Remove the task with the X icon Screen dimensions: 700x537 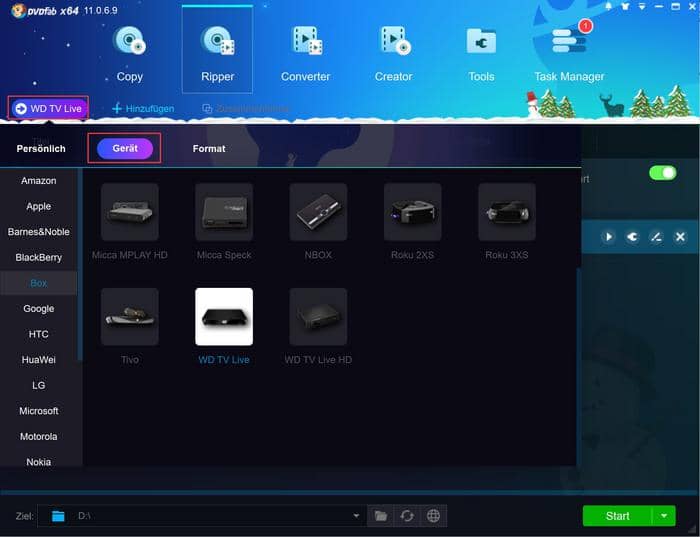pos(680,237)
